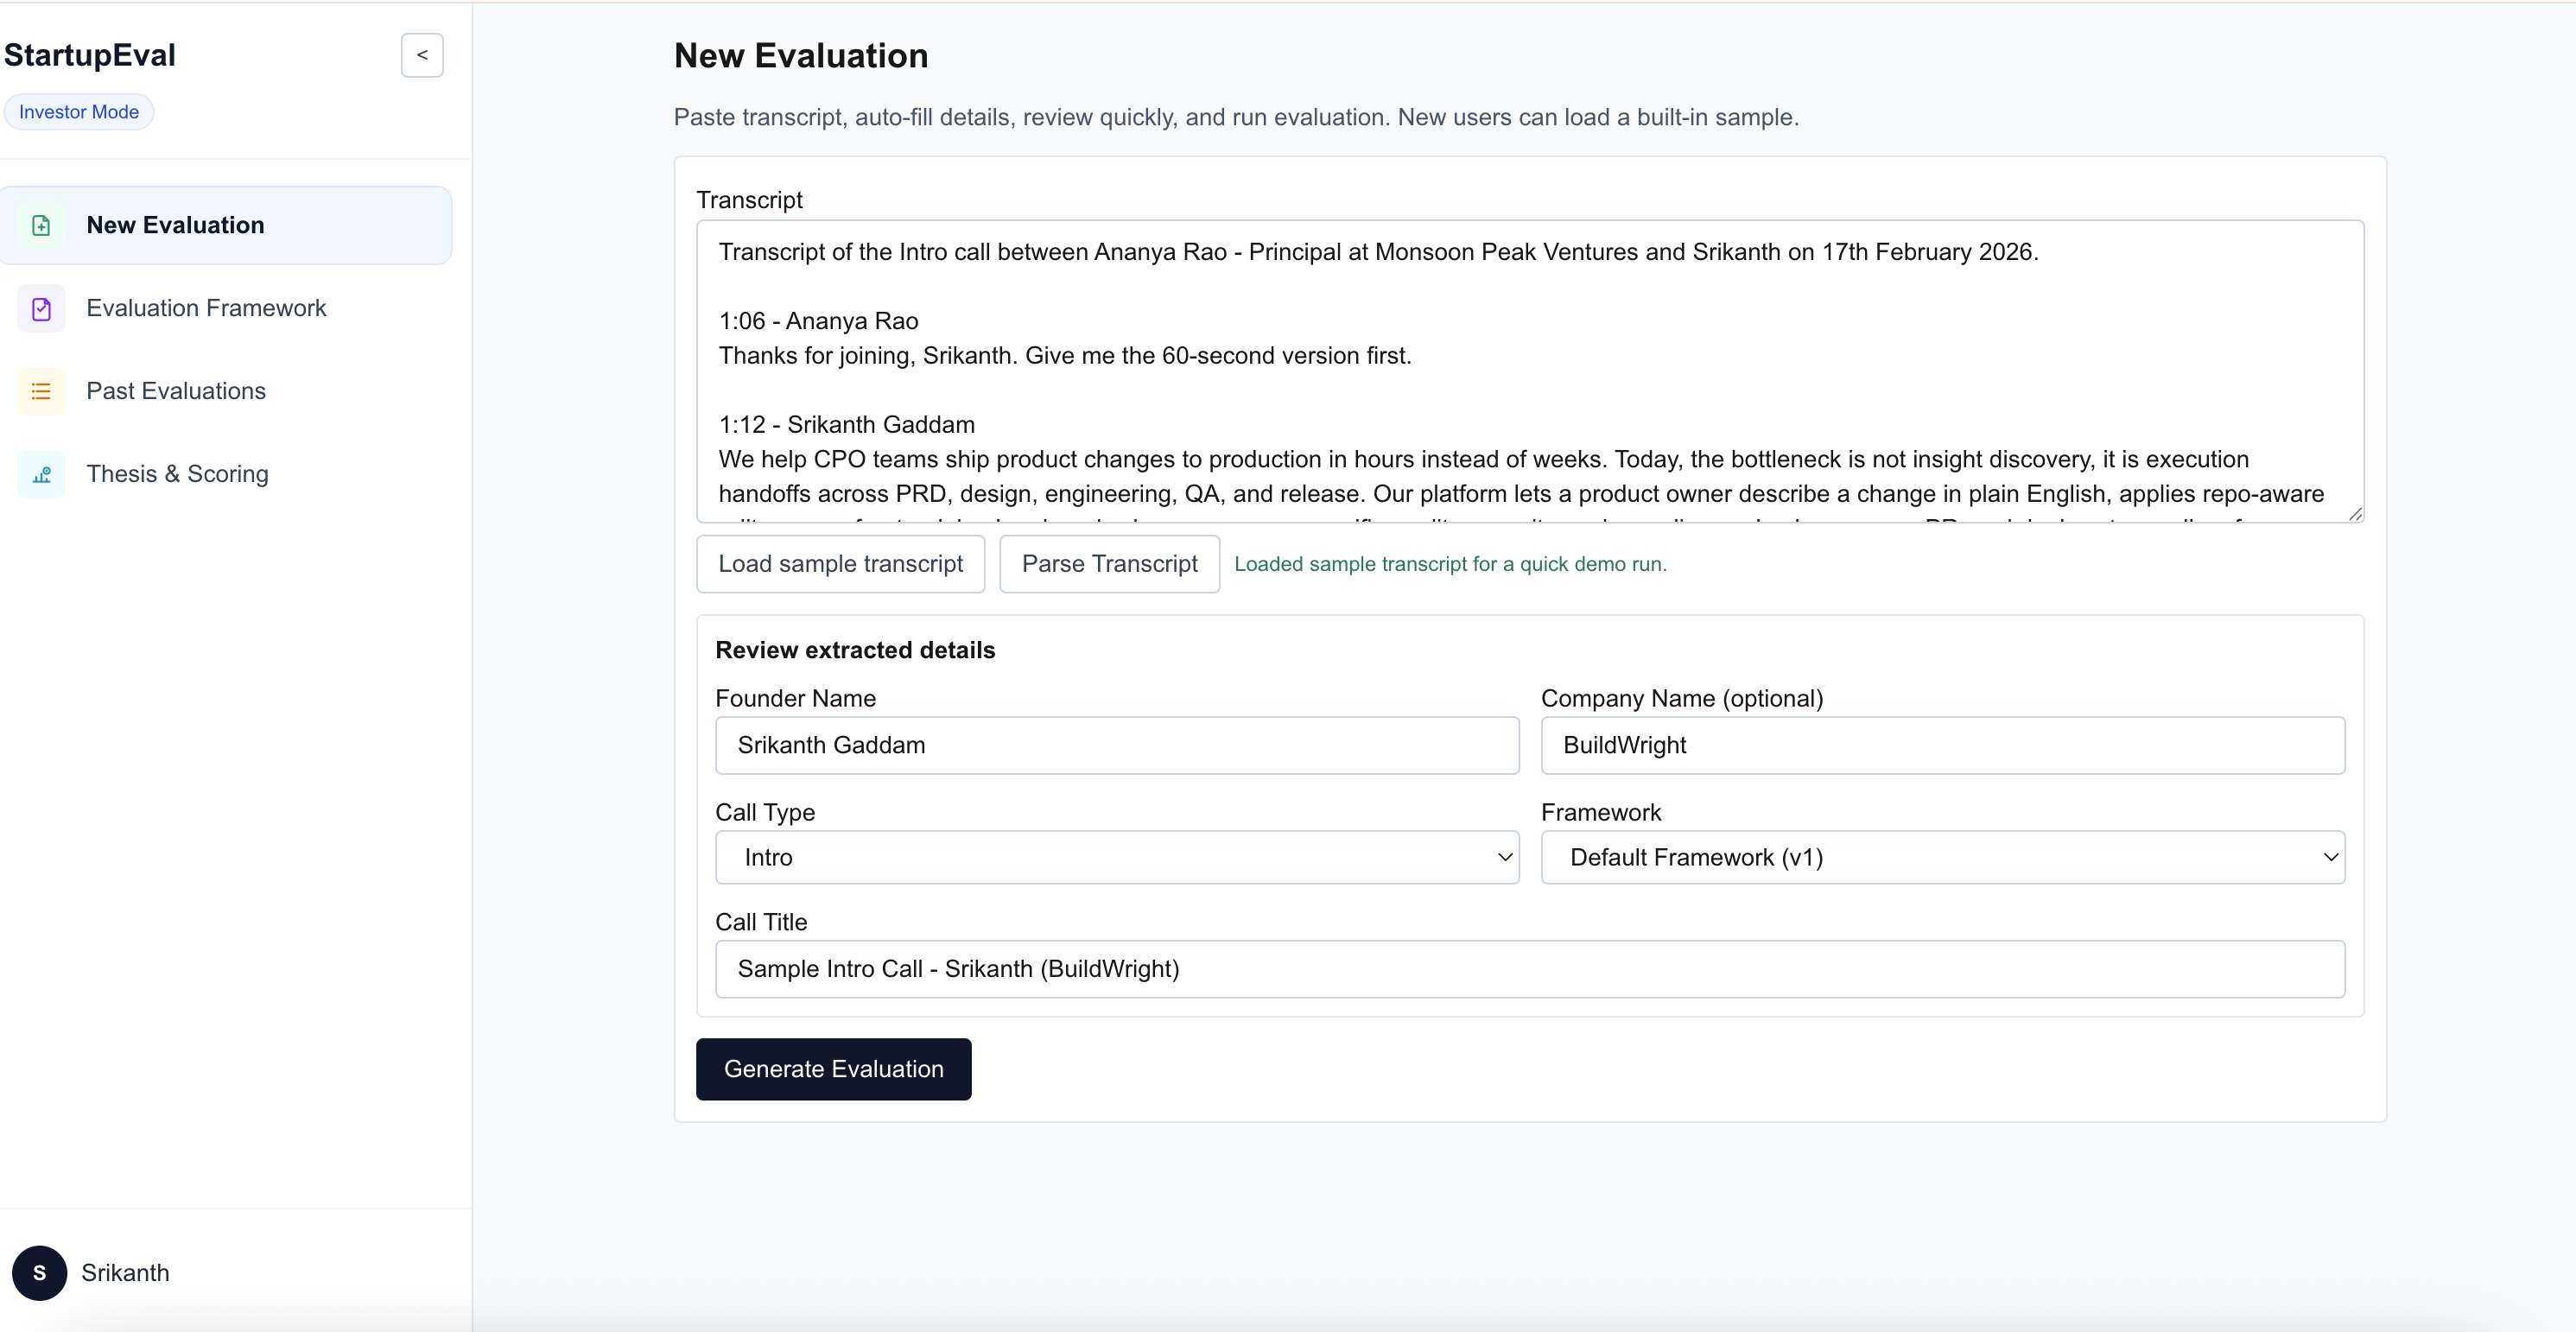Click the Evaluation Framework clipboard icon
This screenshot has width=2576, height=1332.
point(41,308)
